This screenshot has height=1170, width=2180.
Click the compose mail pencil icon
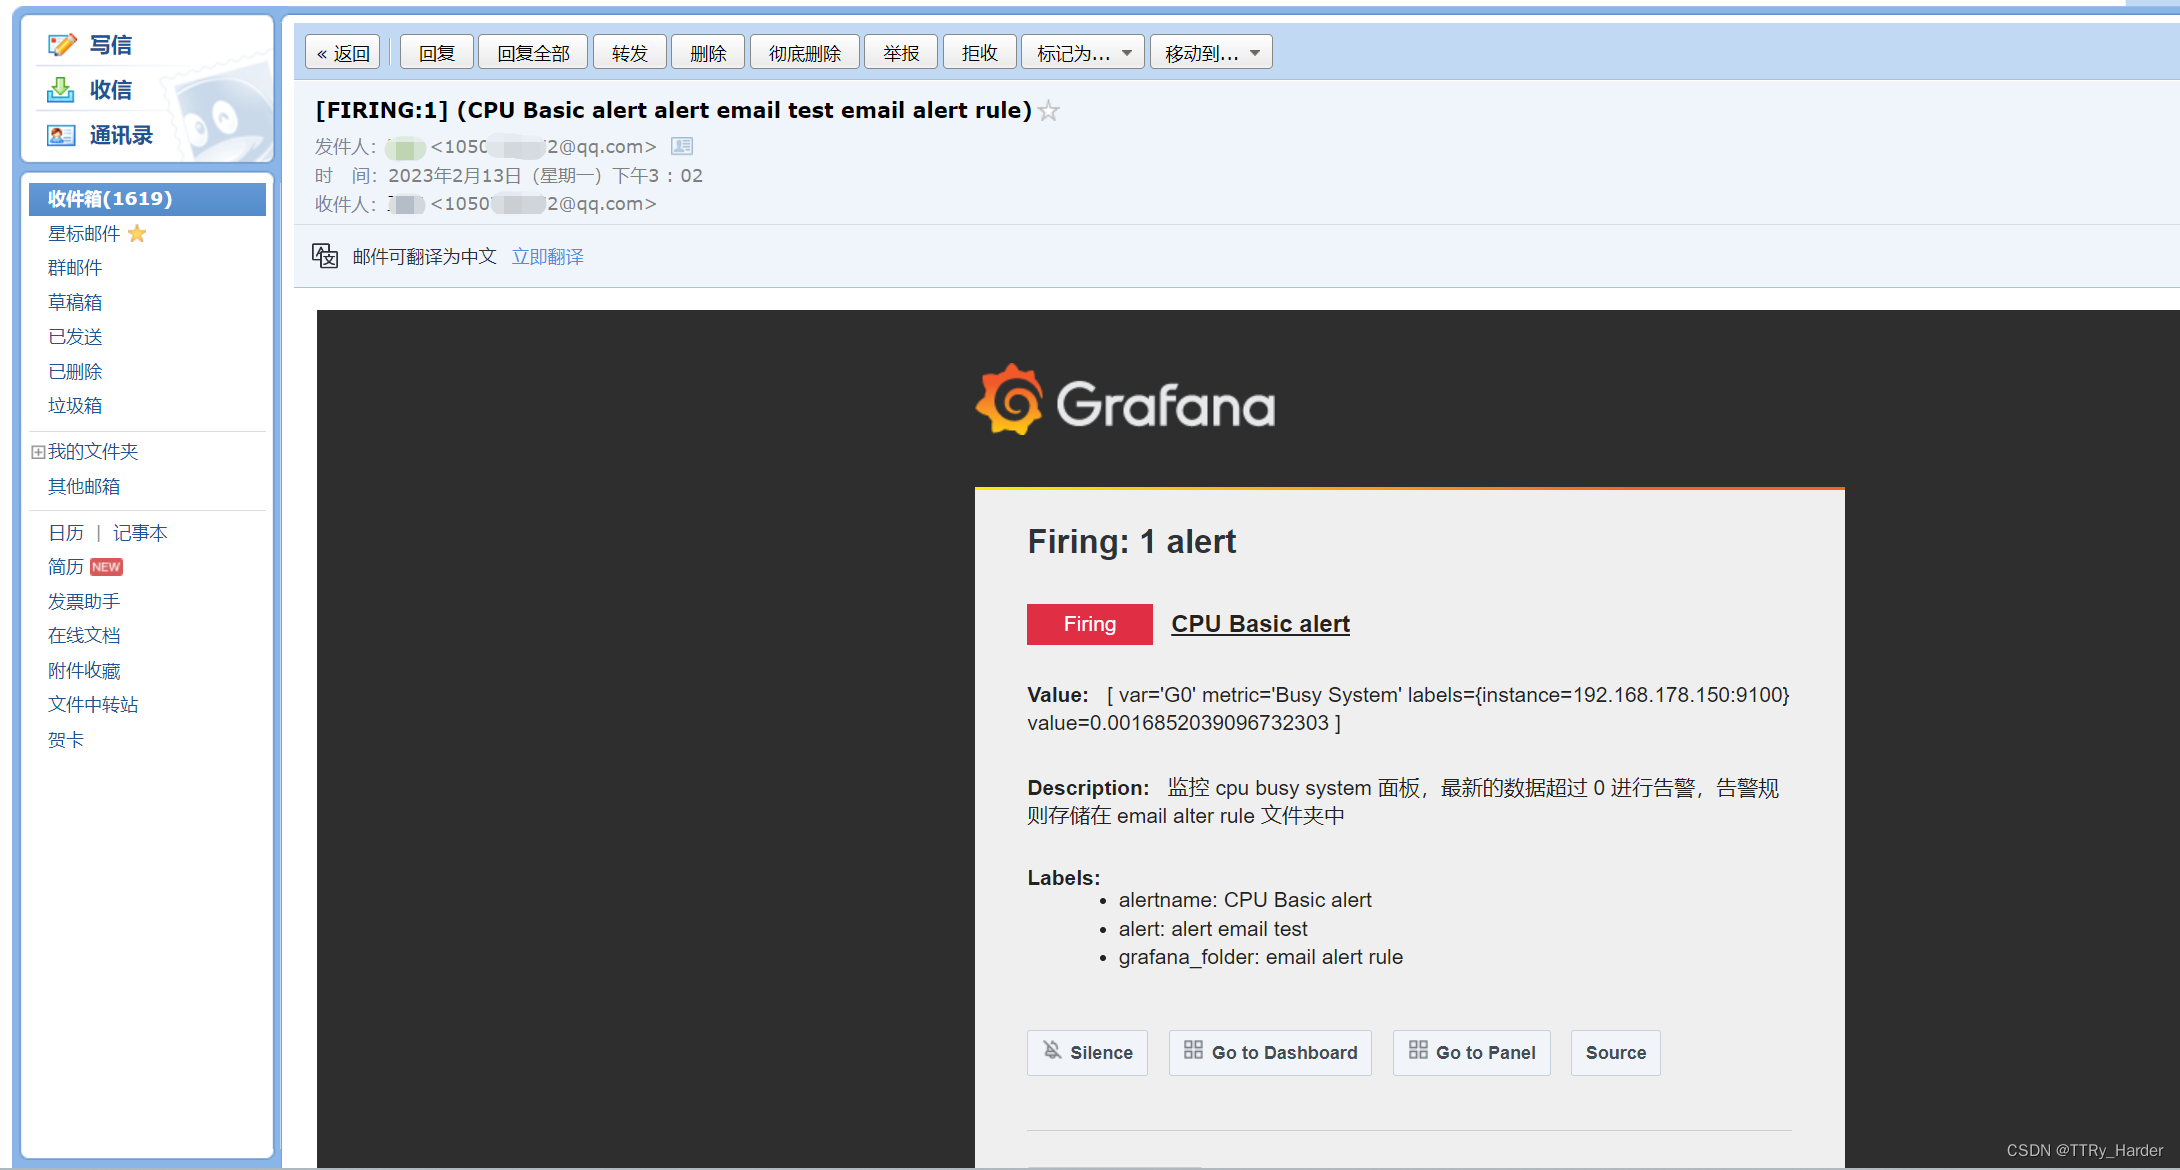click(62, 45)
